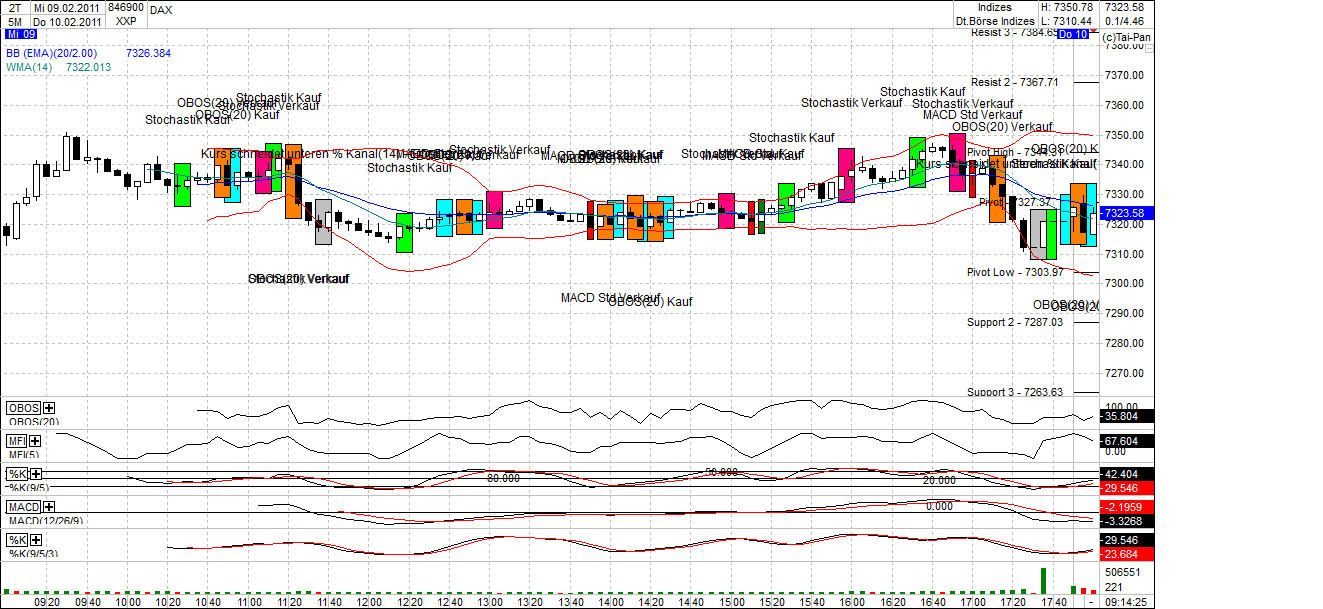Click the plus icon beside the %K(9/5/3) label

36,539
